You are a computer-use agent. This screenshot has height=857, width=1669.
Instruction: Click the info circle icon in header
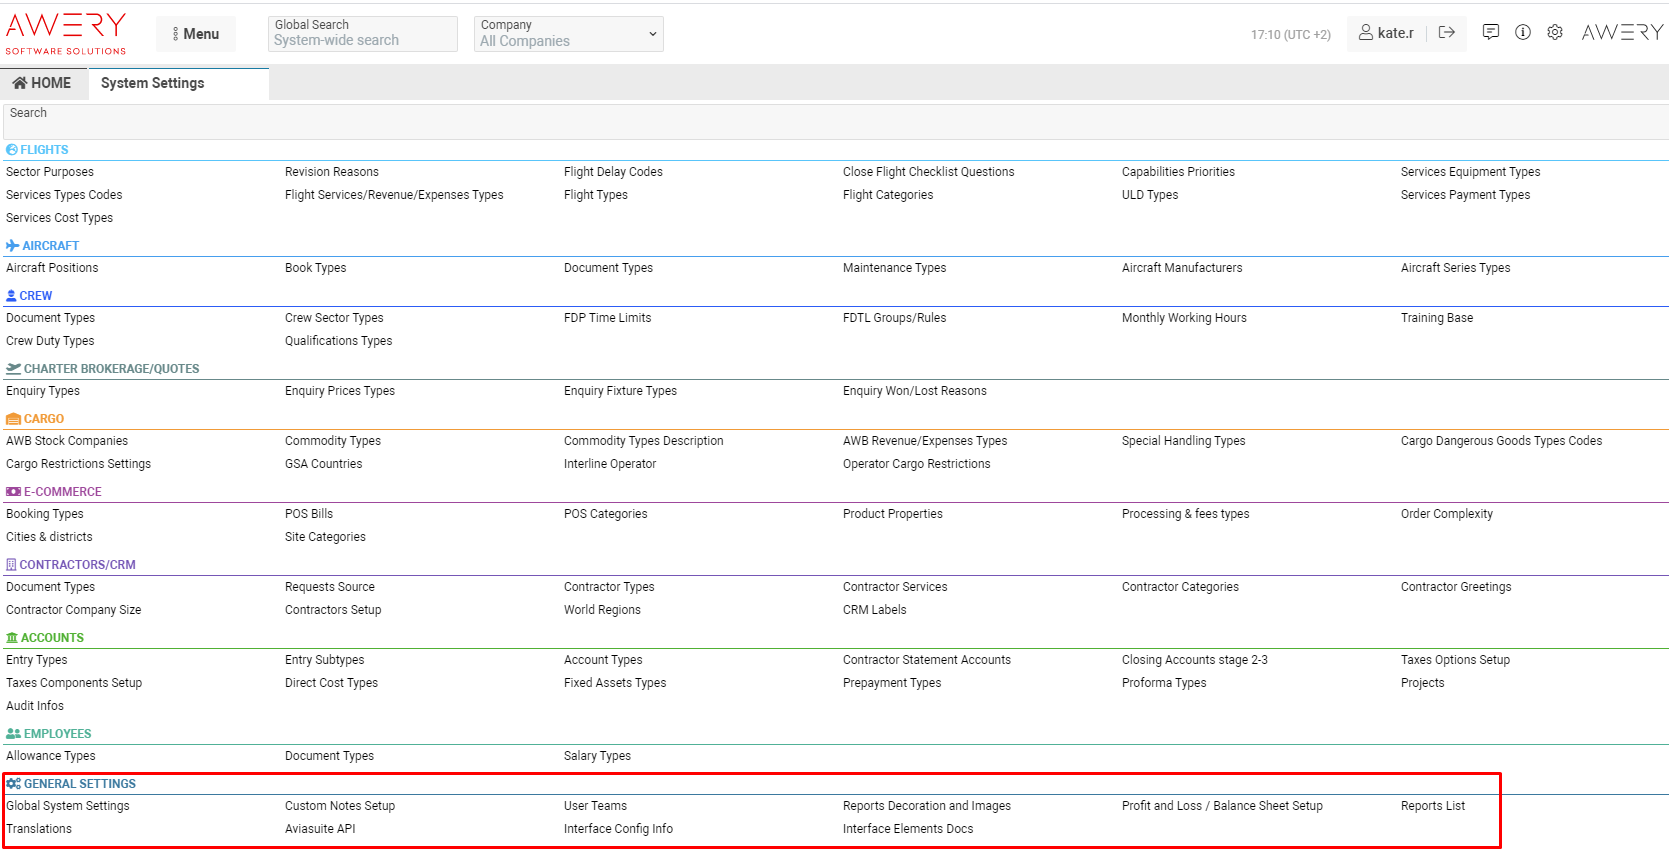[1522, 33]
